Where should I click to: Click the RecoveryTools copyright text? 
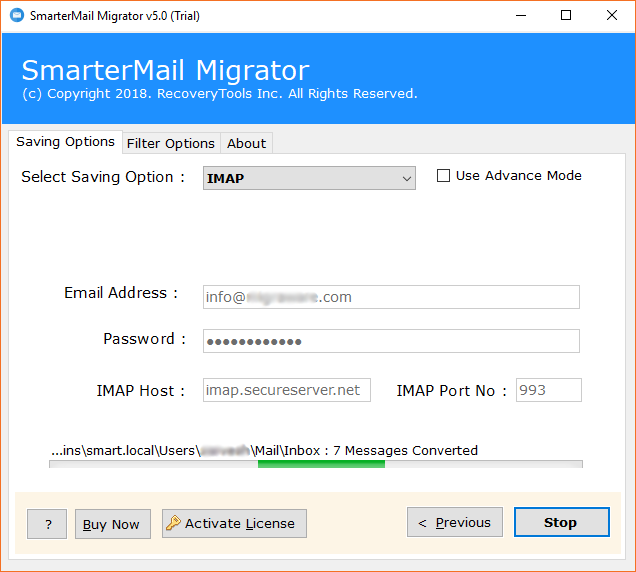tap(219, 94)
